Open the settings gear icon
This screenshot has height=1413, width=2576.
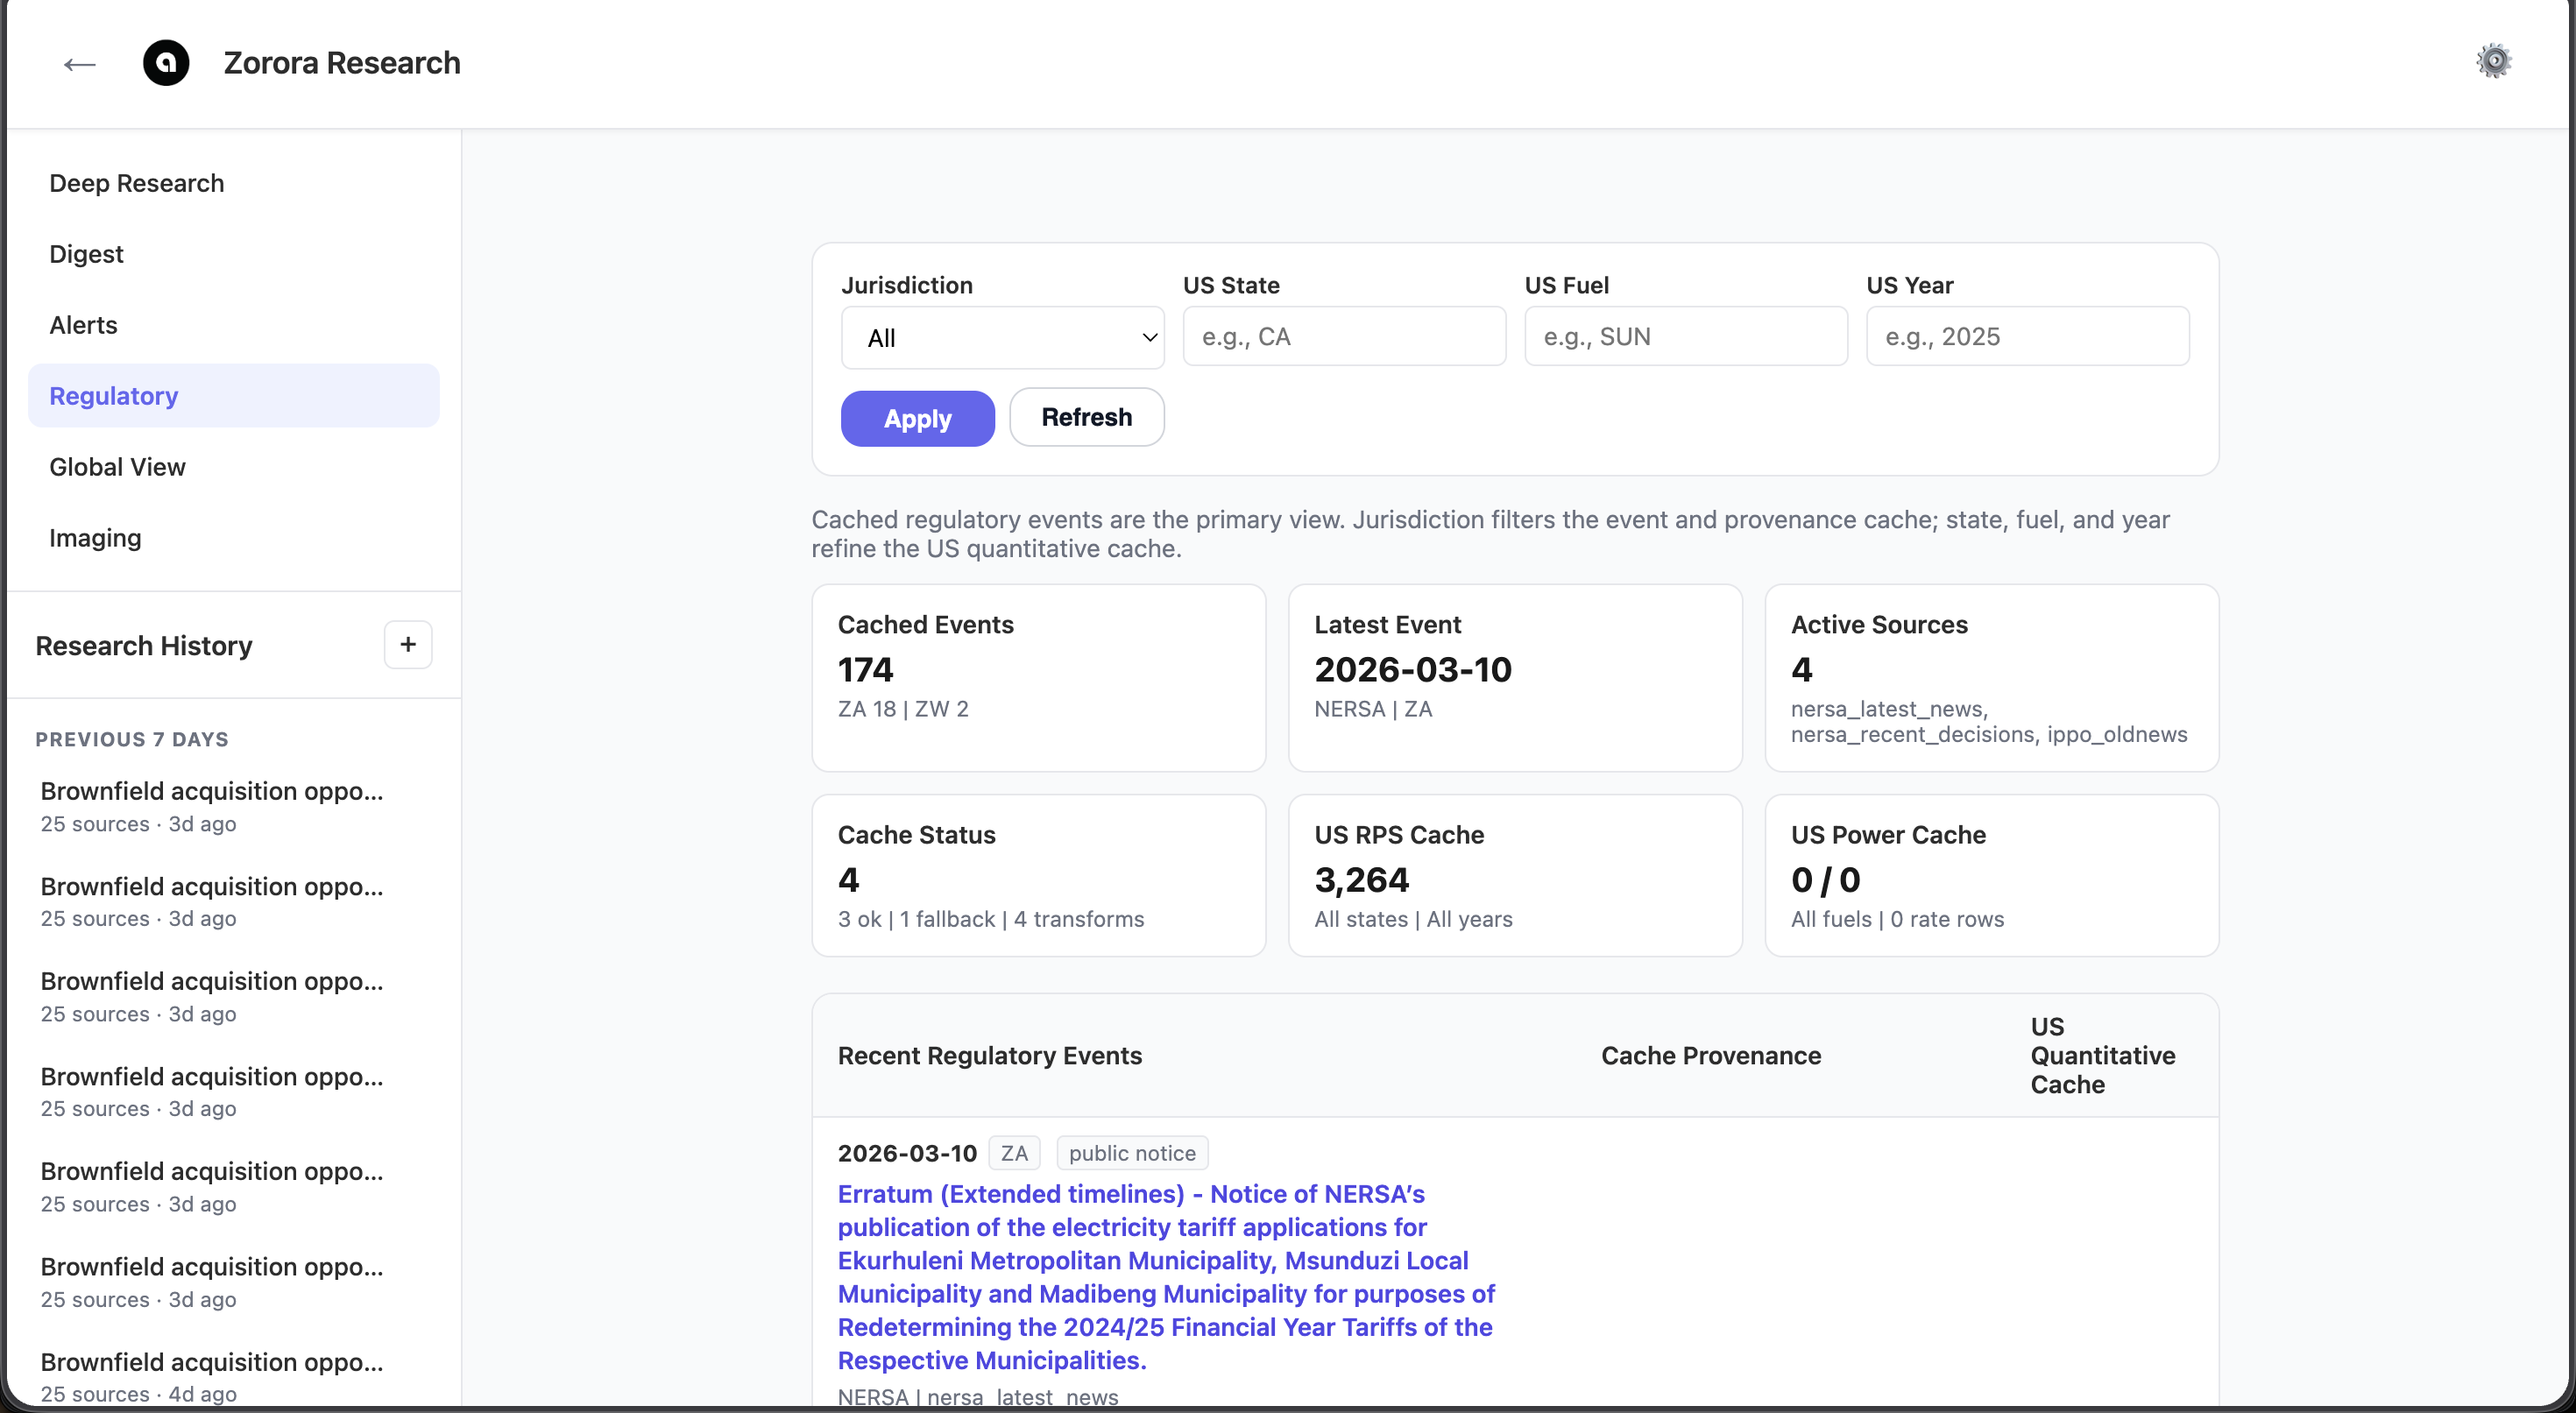click(2494, 61)
